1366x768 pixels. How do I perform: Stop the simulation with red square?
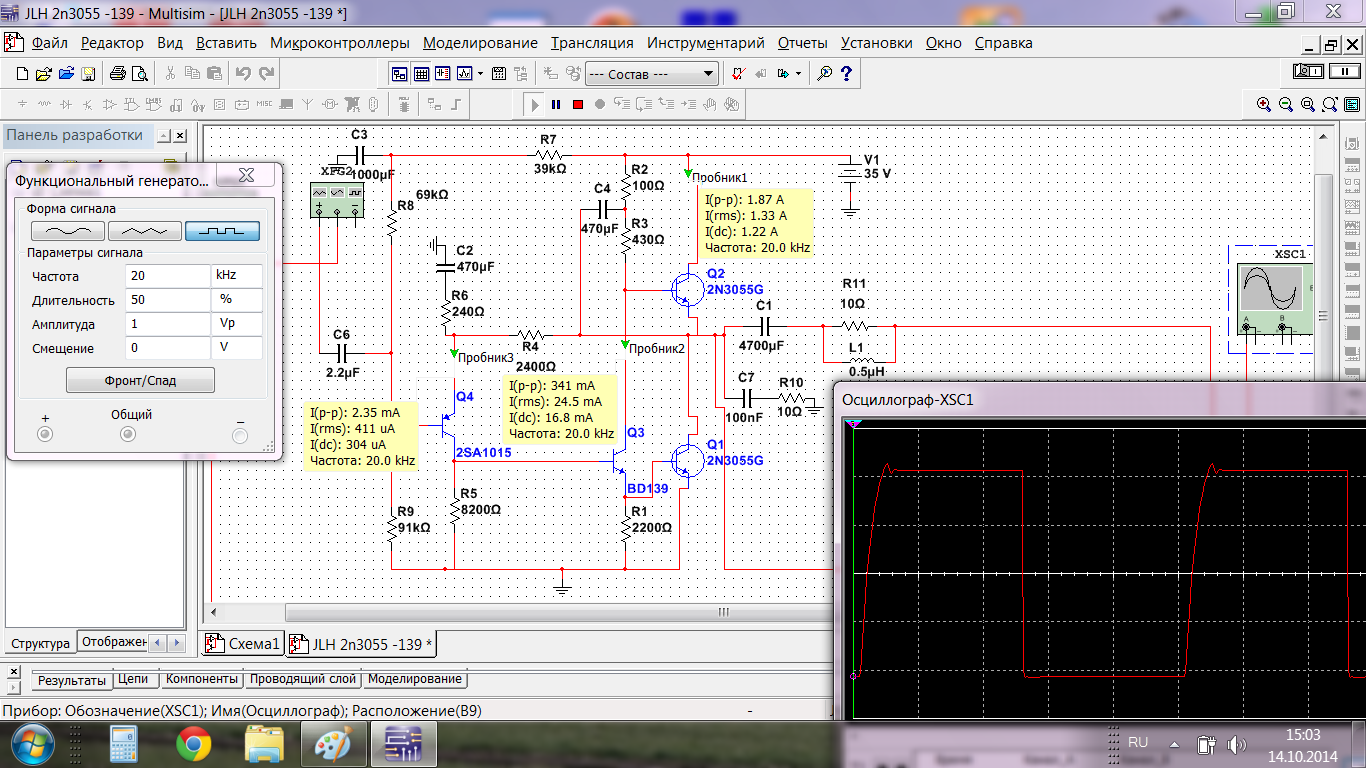pos(578,104)
